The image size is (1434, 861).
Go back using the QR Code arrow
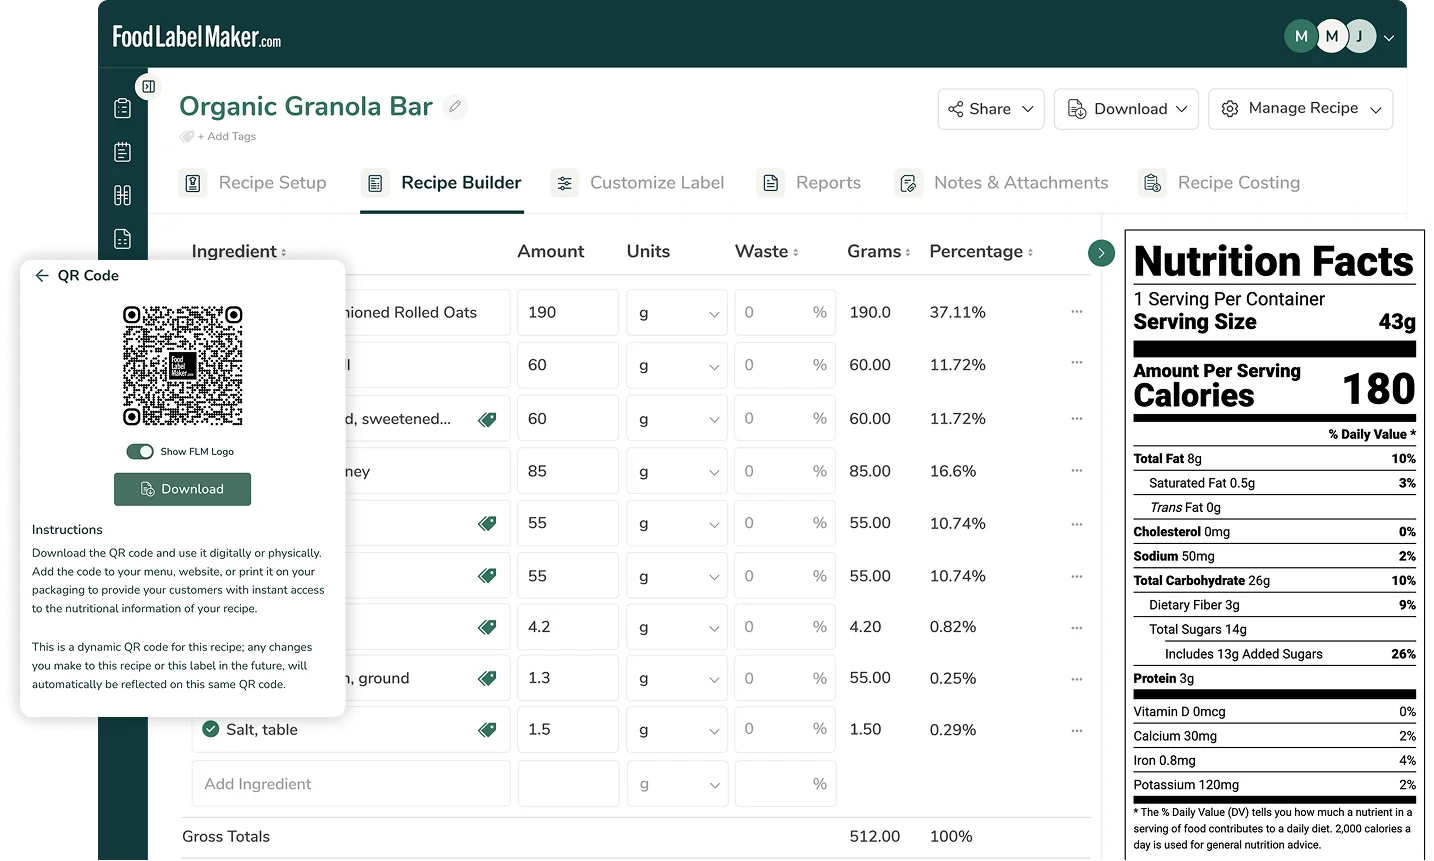pos(41,275)
